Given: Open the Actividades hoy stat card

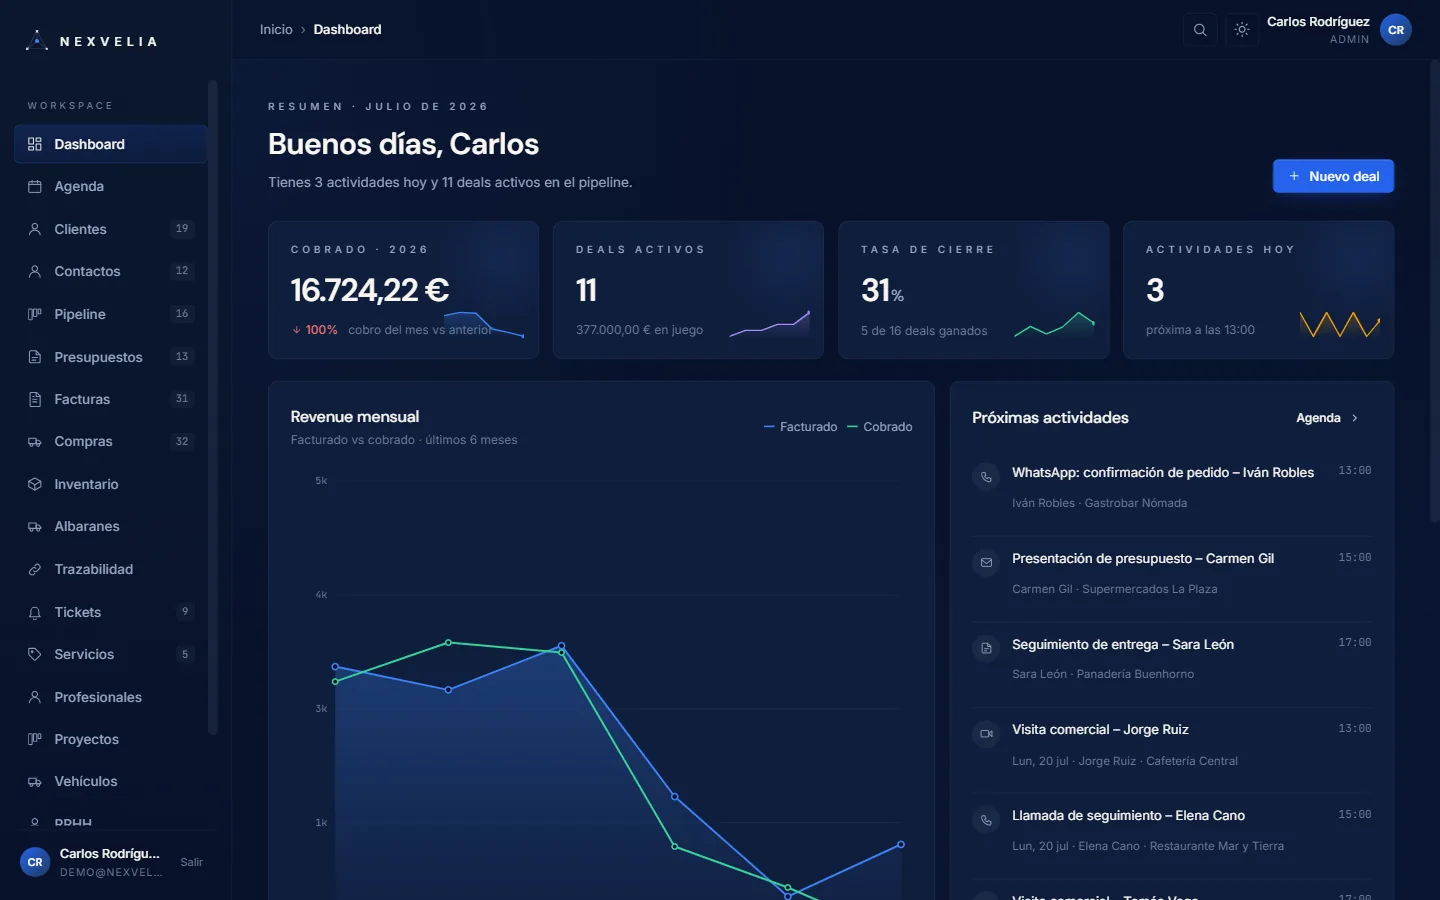Looking at the screenshot, I should [x=1258, y=290].
